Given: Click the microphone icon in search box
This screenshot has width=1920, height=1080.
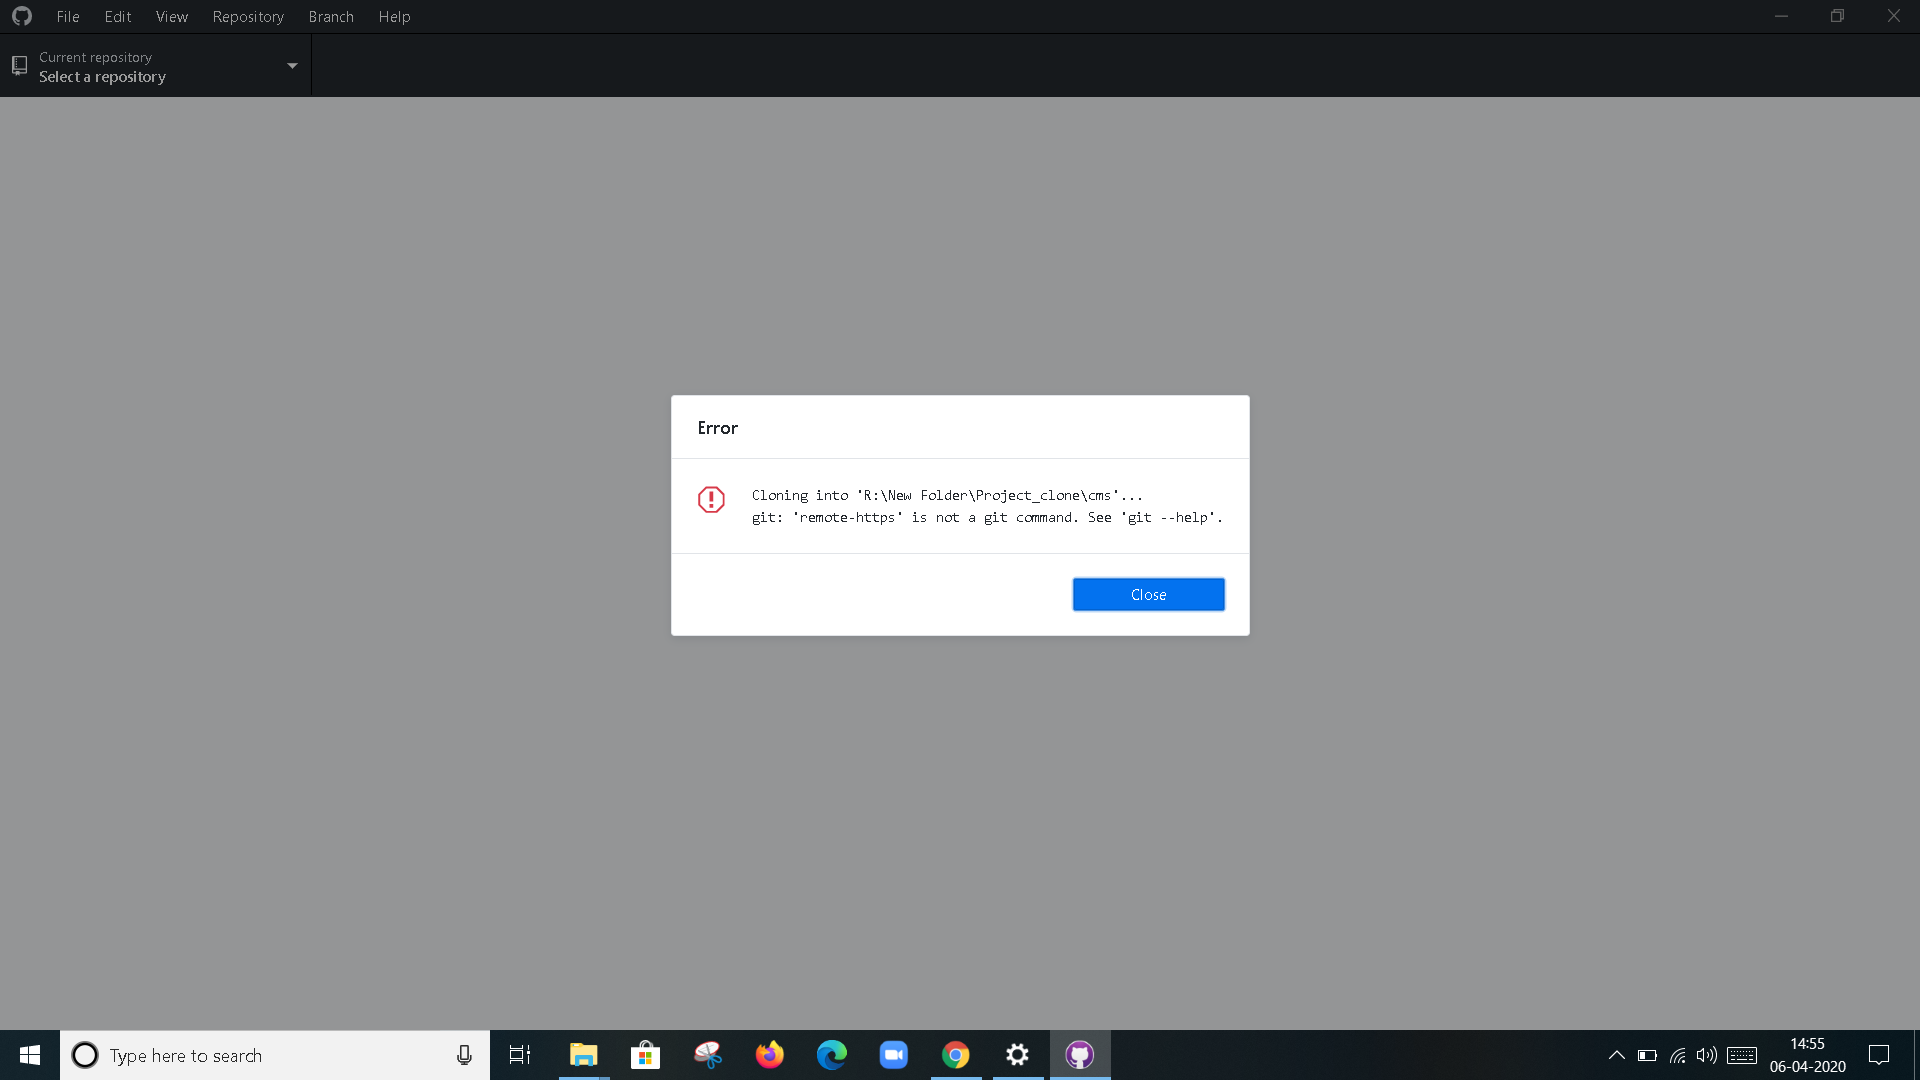Looking at the screenshot, I should tap(464, 1055).
